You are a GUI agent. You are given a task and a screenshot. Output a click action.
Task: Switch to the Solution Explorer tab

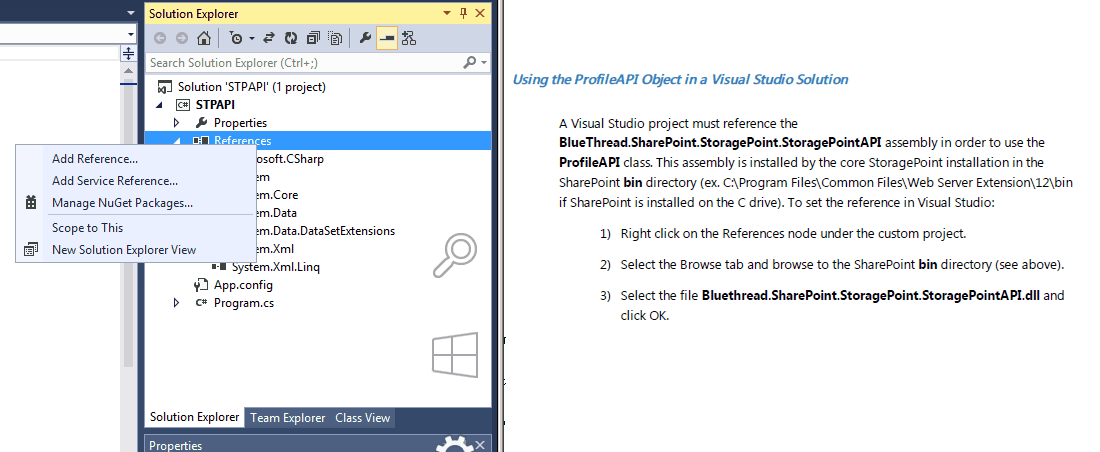coord(194,417)
